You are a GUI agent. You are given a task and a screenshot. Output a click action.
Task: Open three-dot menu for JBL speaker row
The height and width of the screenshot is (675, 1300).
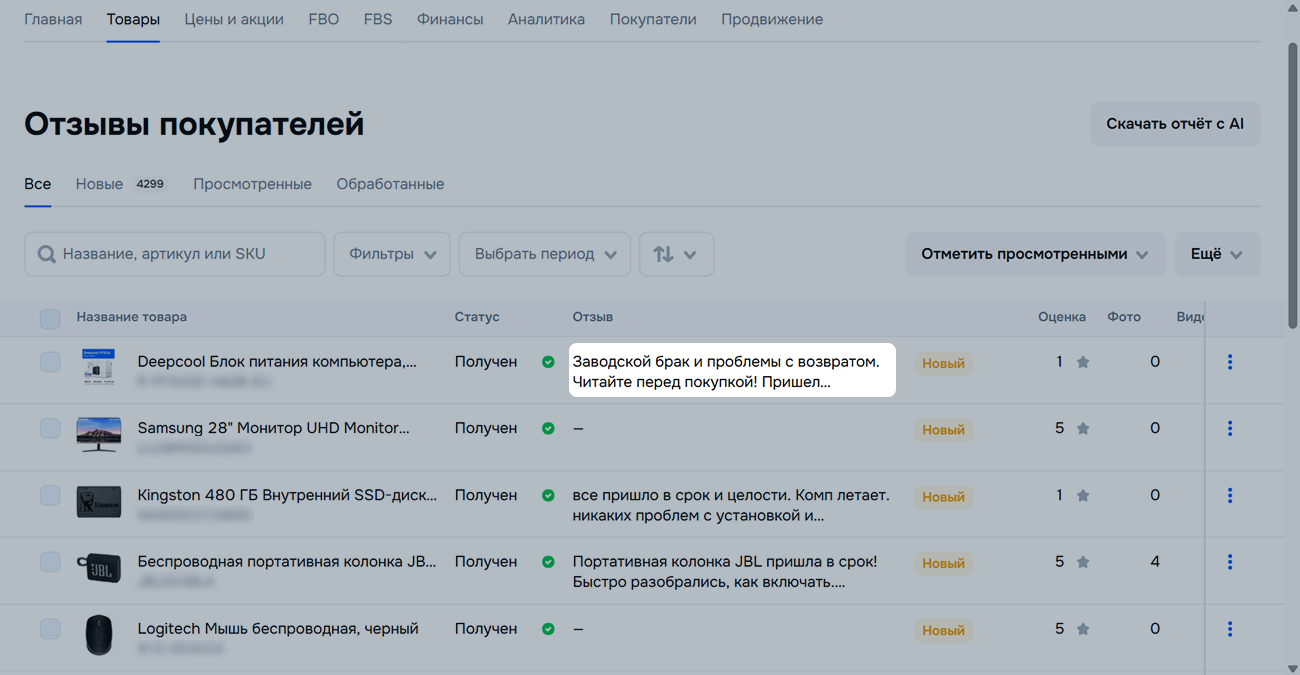(1229, 562)
